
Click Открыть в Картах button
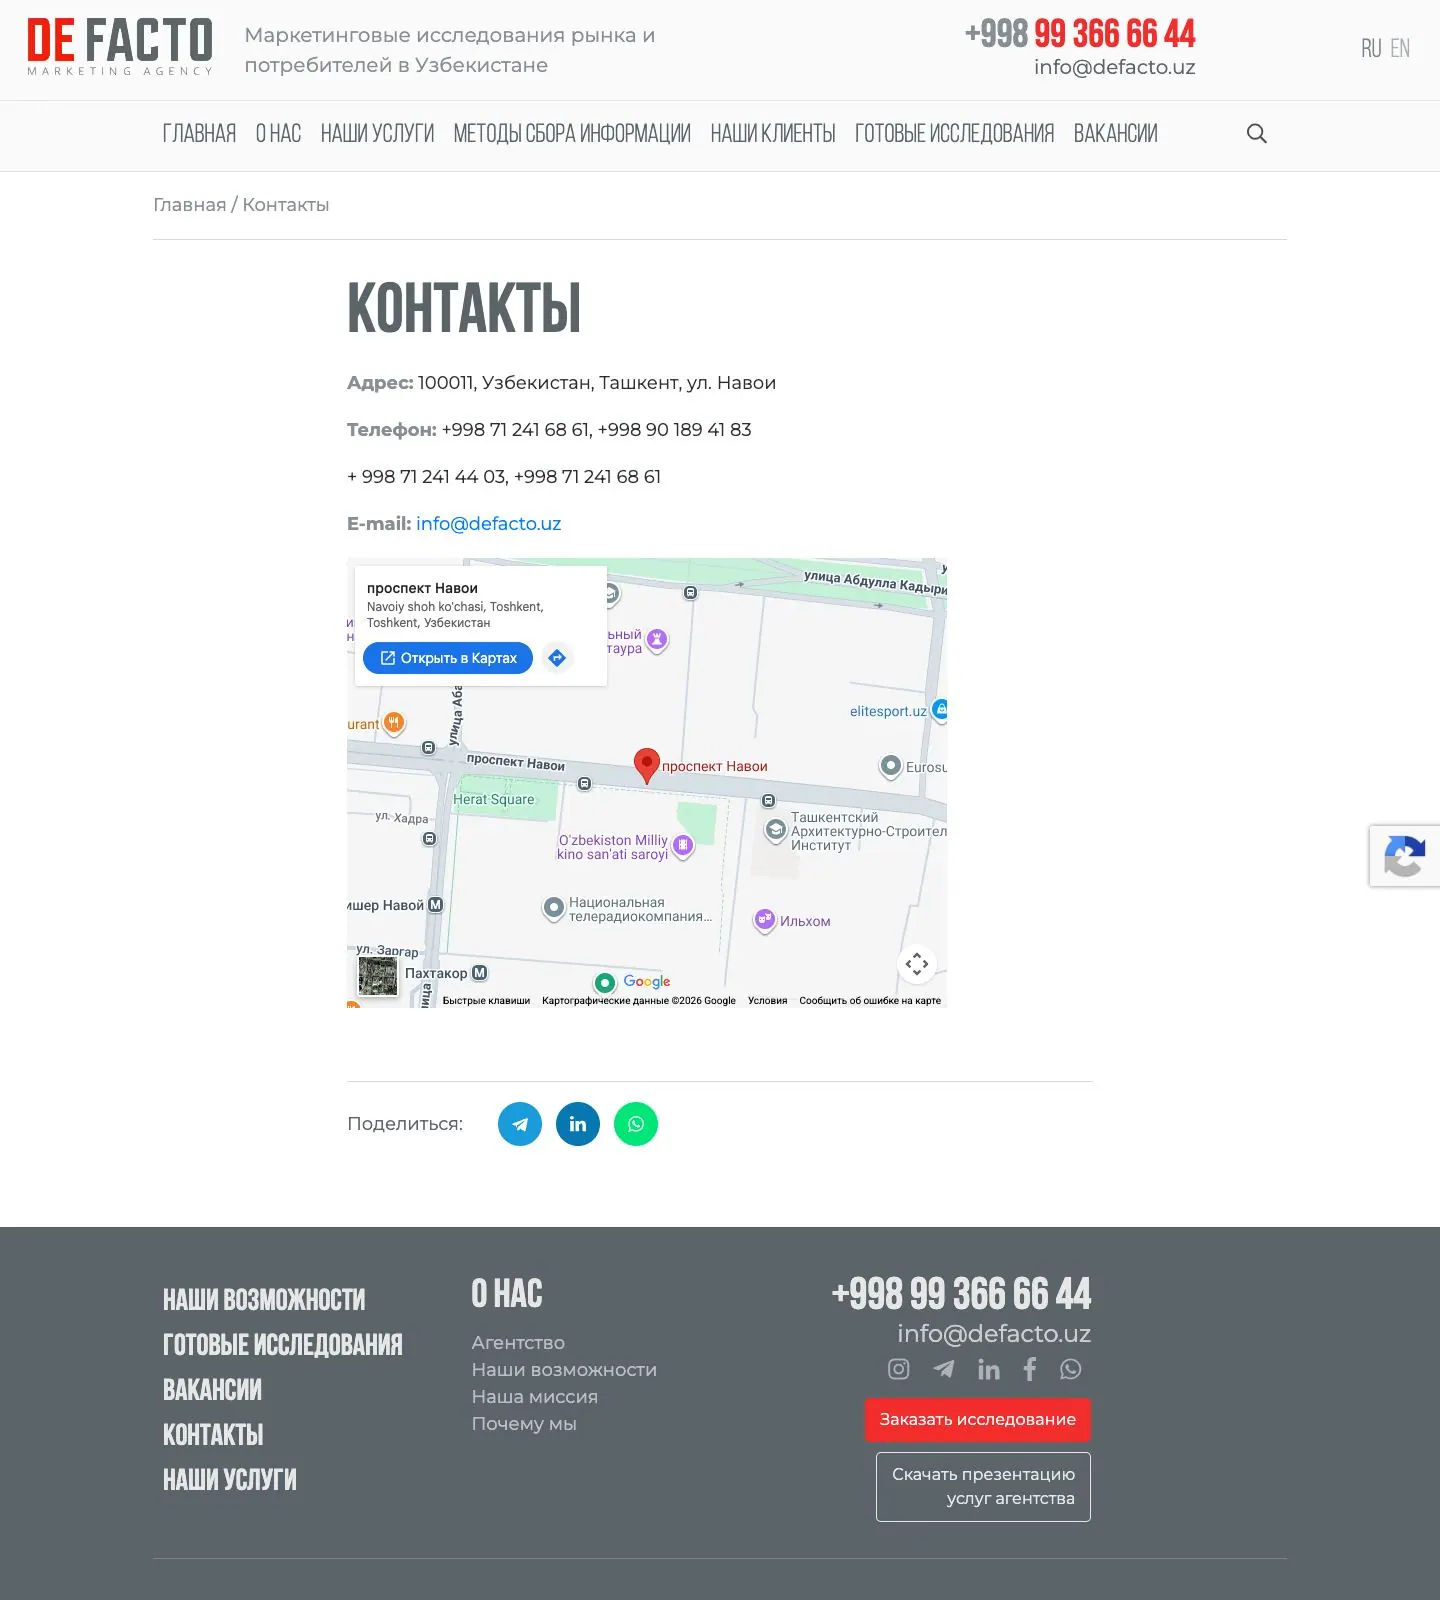(x=448, y=658)
